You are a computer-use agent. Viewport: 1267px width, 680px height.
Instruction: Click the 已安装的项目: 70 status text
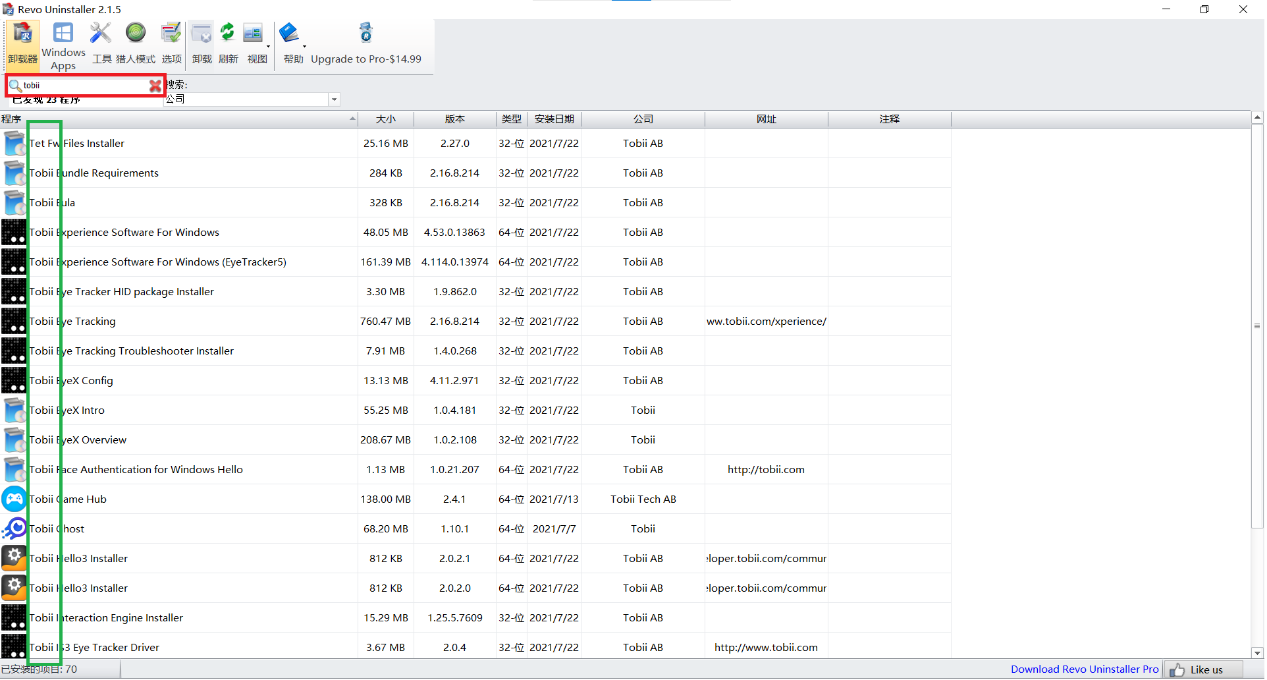39,670
